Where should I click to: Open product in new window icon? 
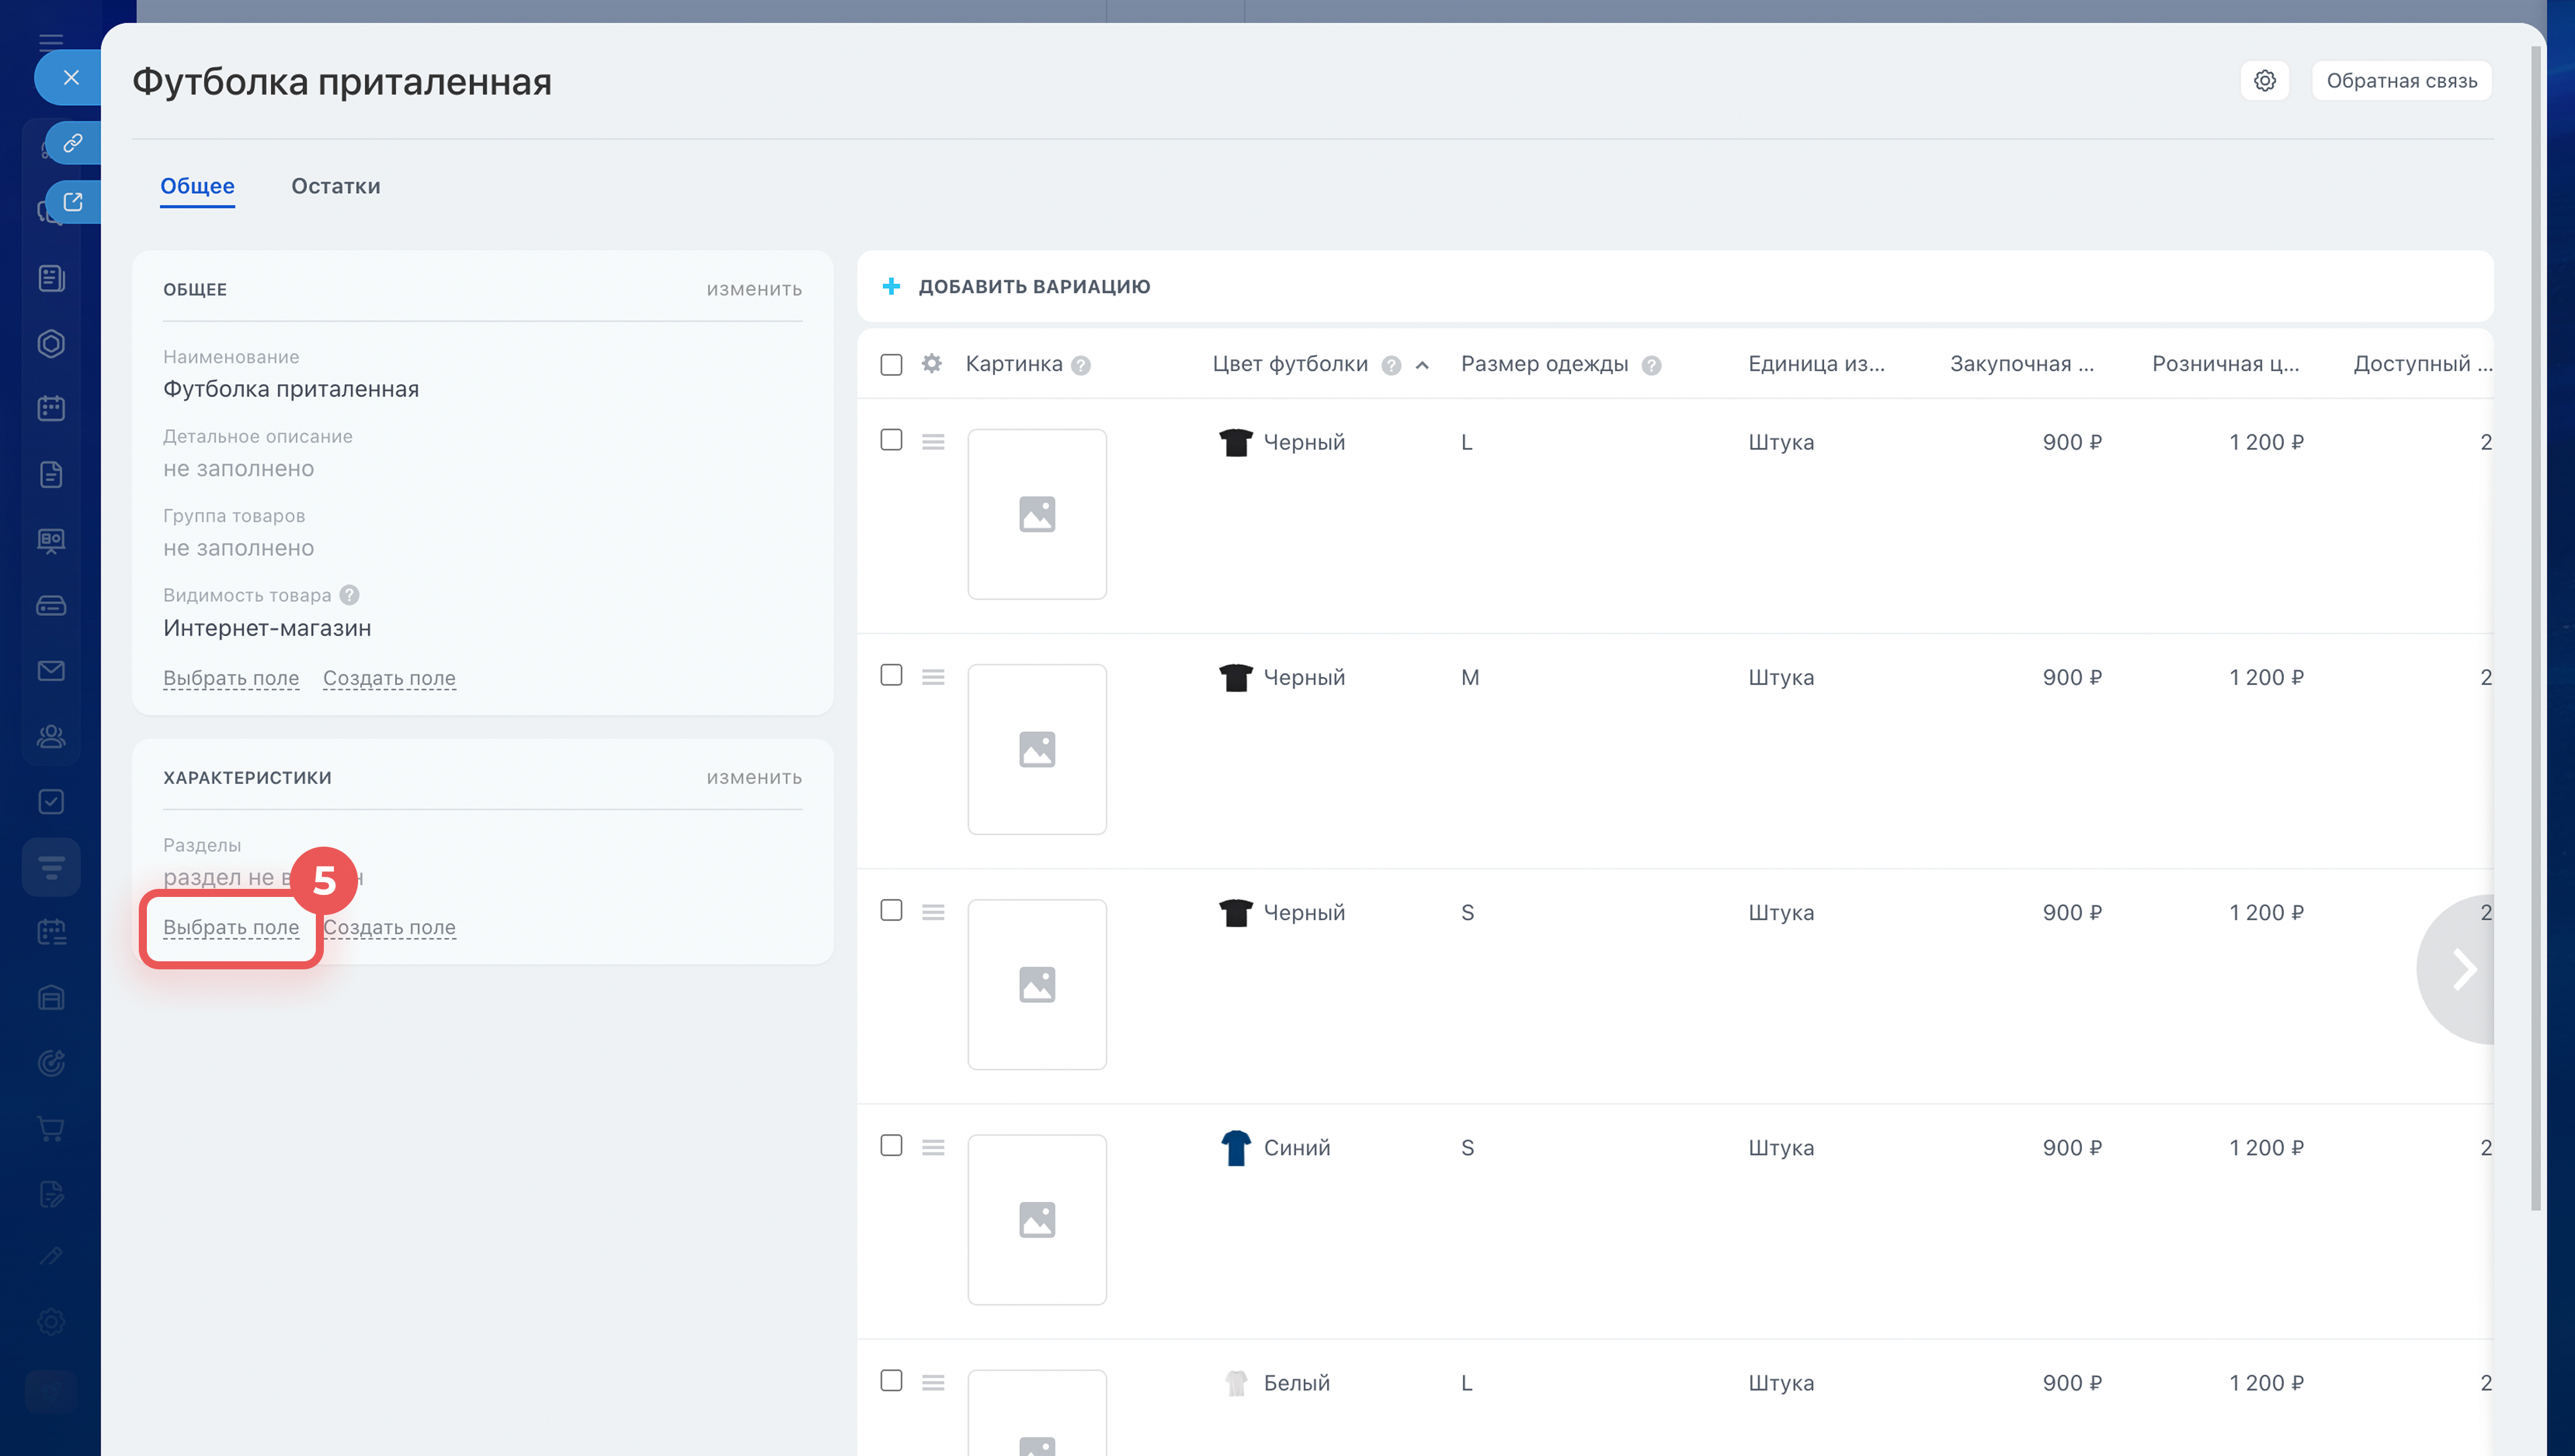point(73,202)
